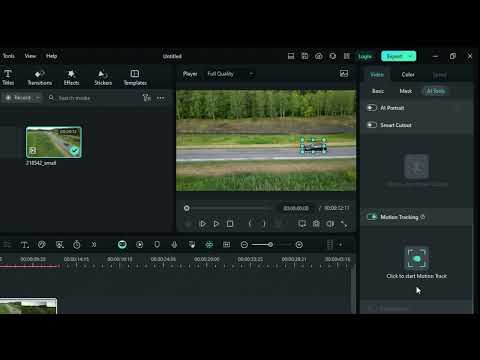The width and height of the screenshot is (480, 360).
Task: Click the voiceover microphone icon
Action: click(174, 245)
